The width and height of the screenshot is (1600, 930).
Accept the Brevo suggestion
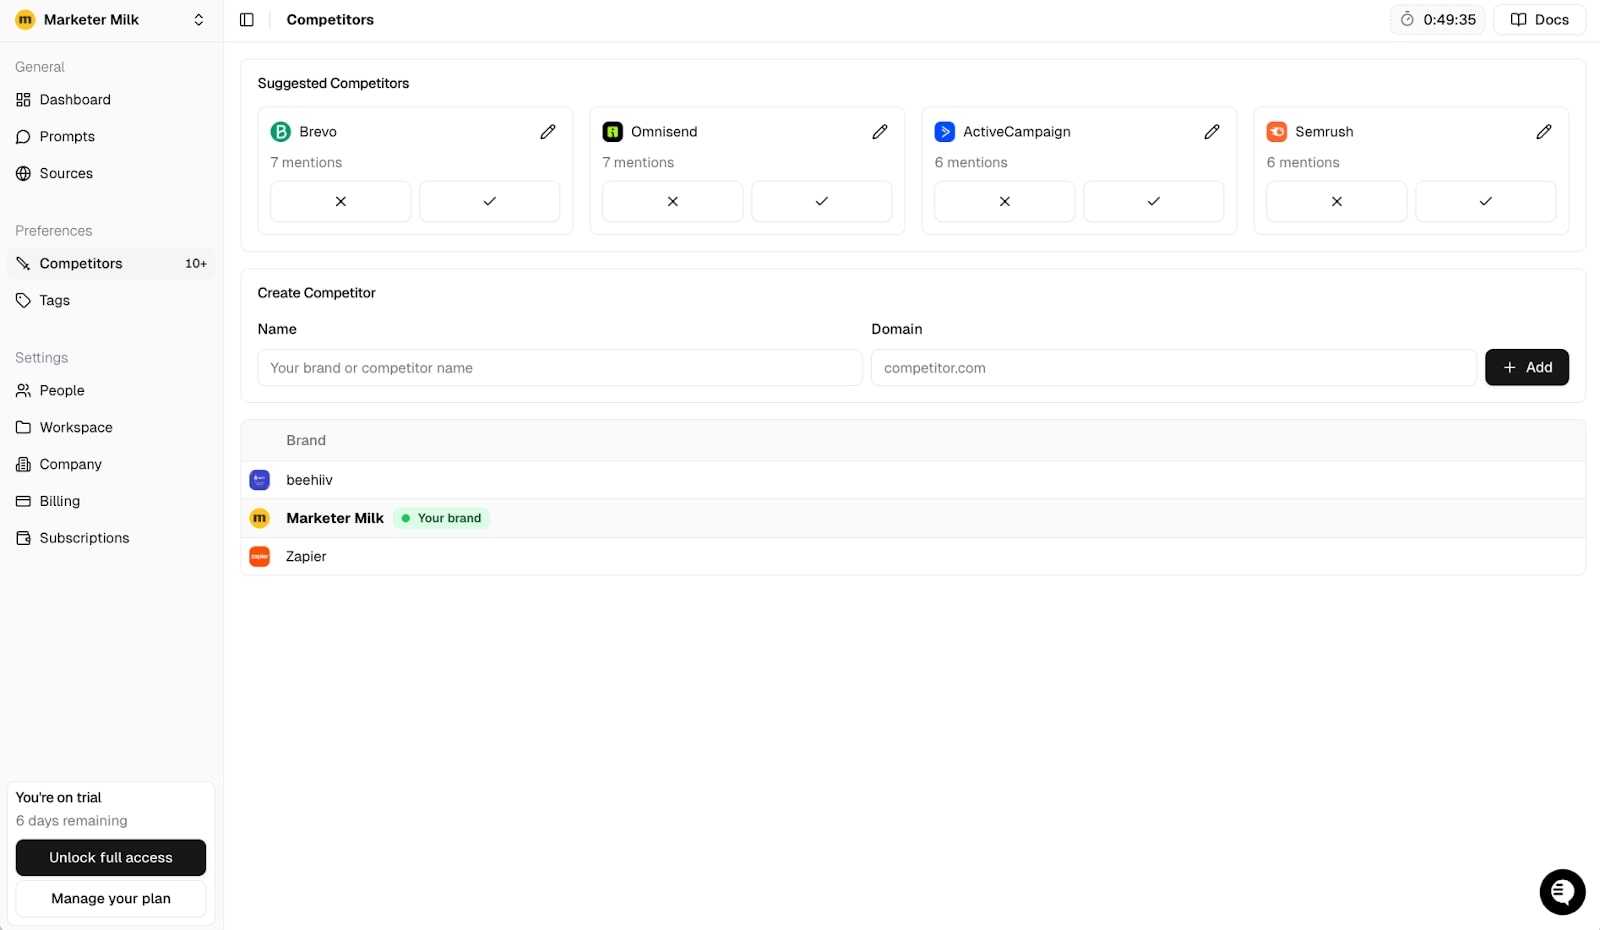pyautogui.click(x=490, y=202)
